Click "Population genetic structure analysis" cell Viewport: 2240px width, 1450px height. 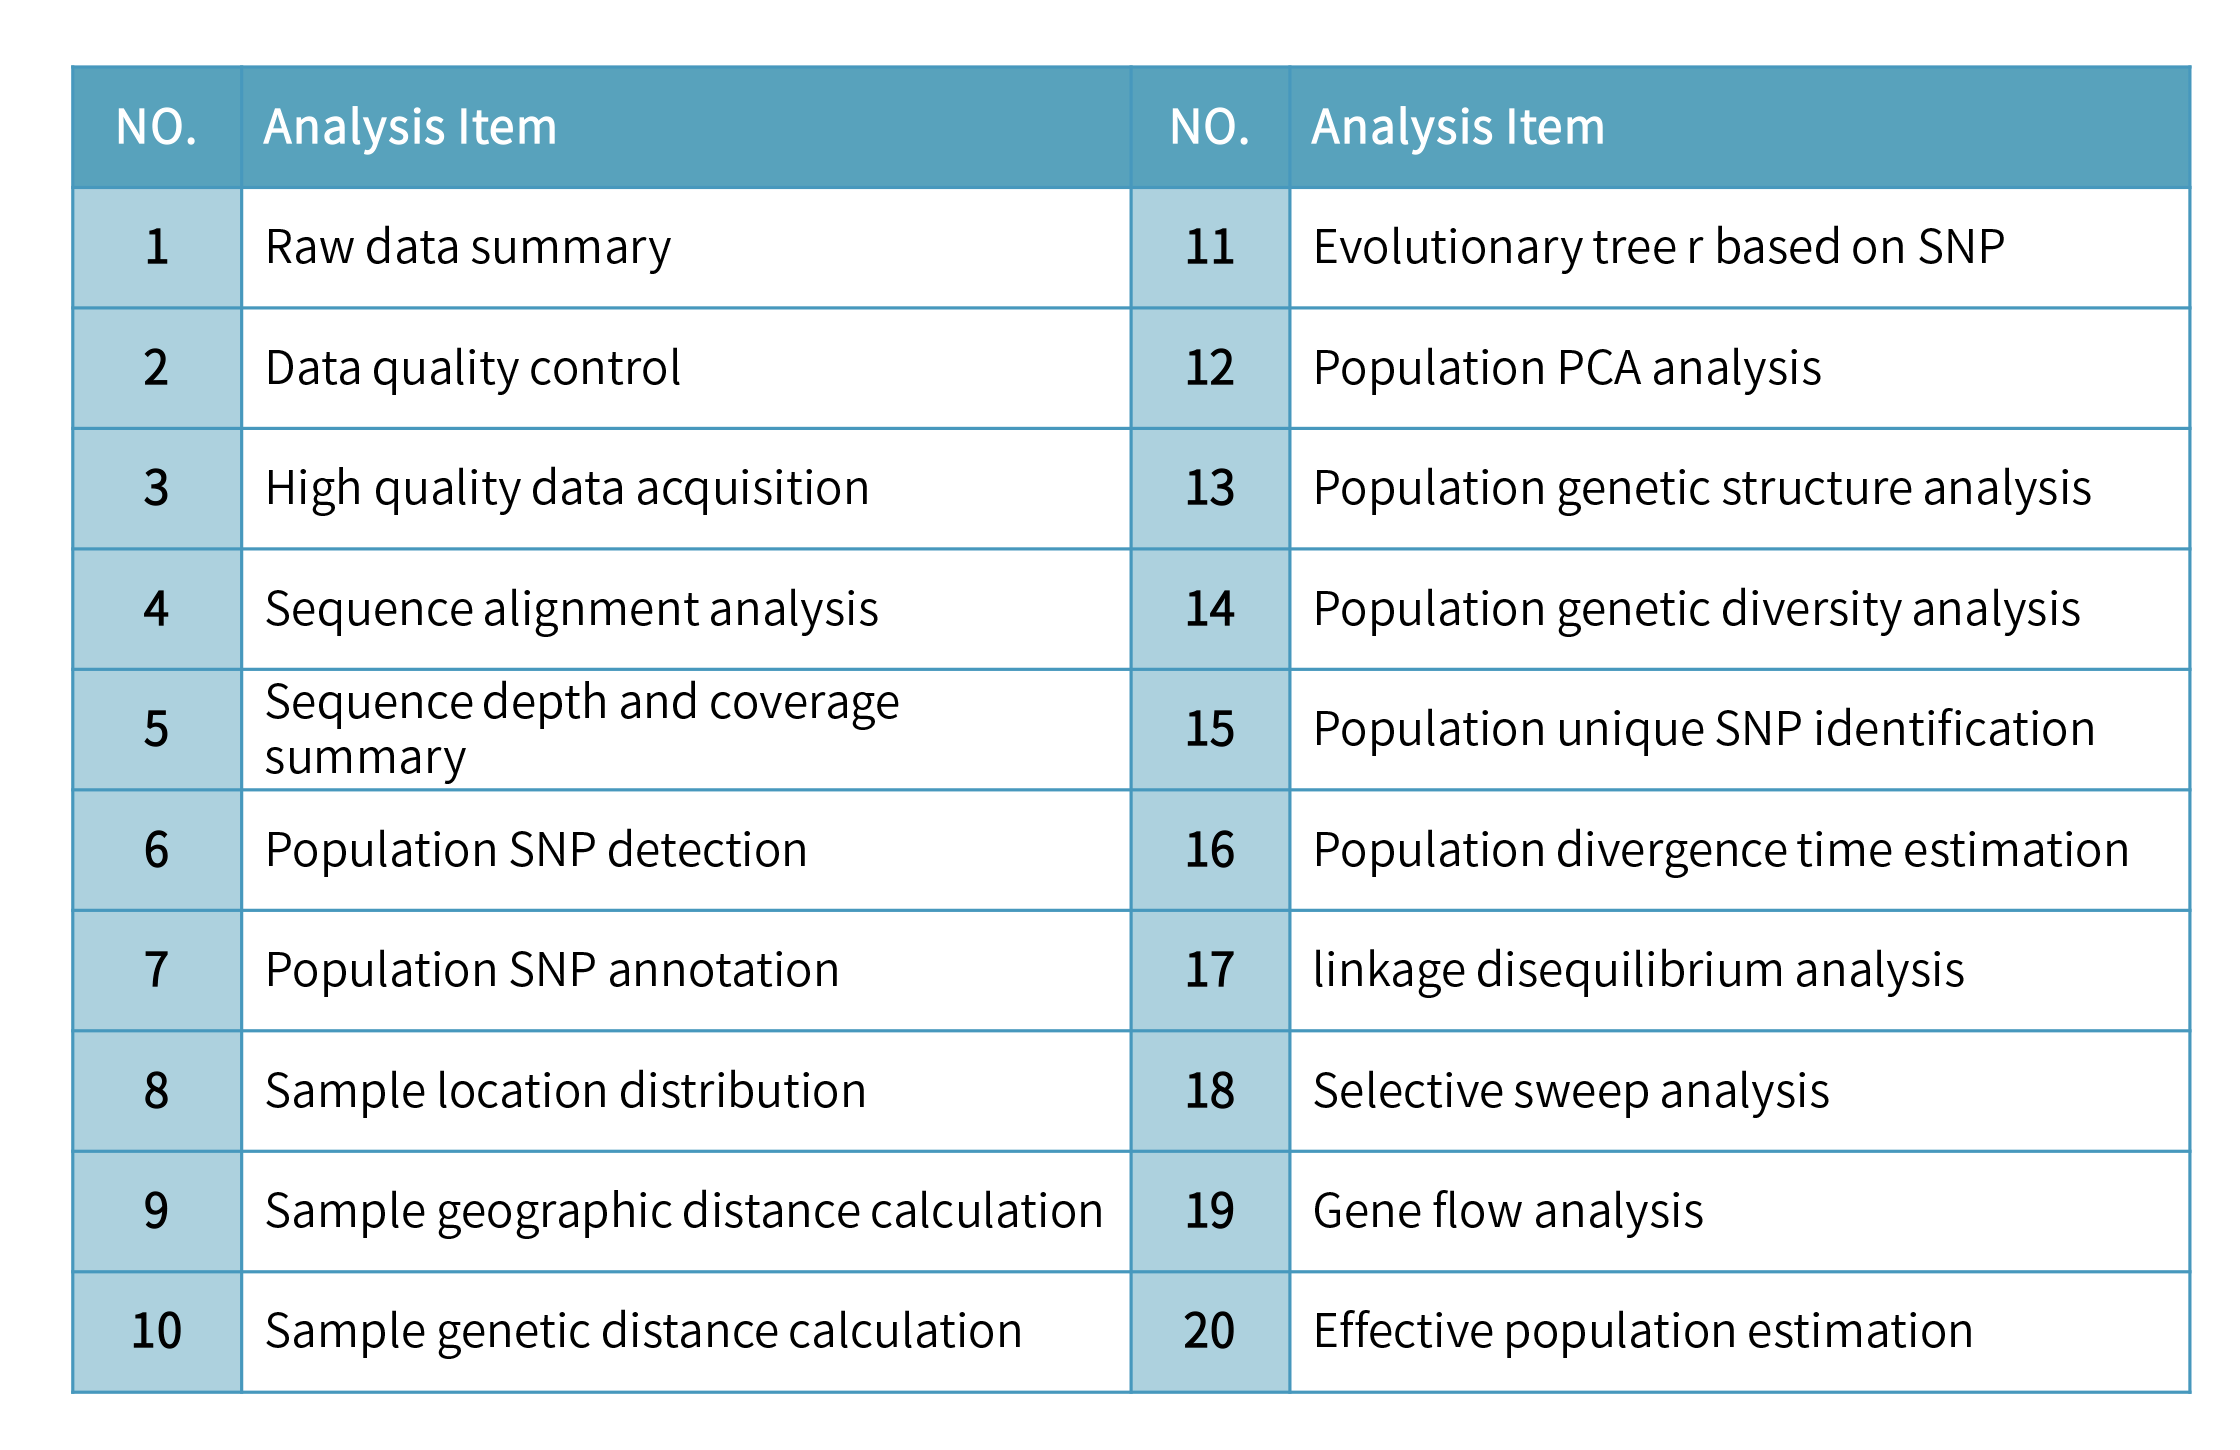click(x=1701, y=489)
